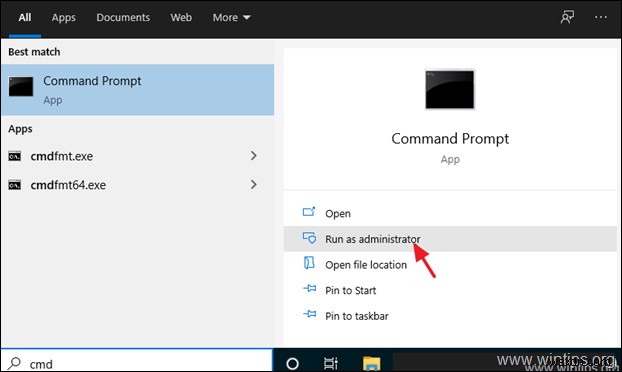Open the cmdfmt.exe result
Viewport: 622px width, 372px height.
click(123, 156)
